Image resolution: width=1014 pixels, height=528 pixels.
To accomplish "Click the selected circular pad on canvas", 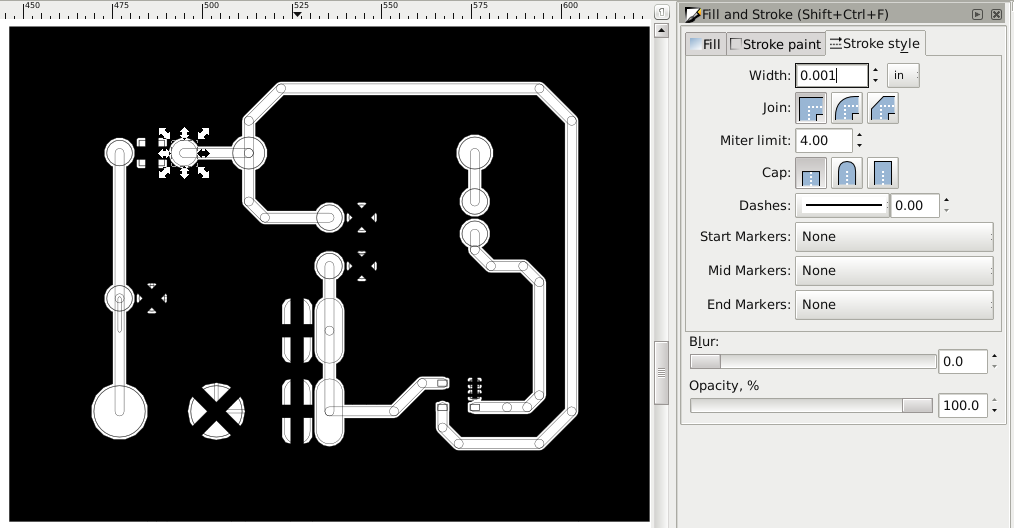I will pos(184,153).
